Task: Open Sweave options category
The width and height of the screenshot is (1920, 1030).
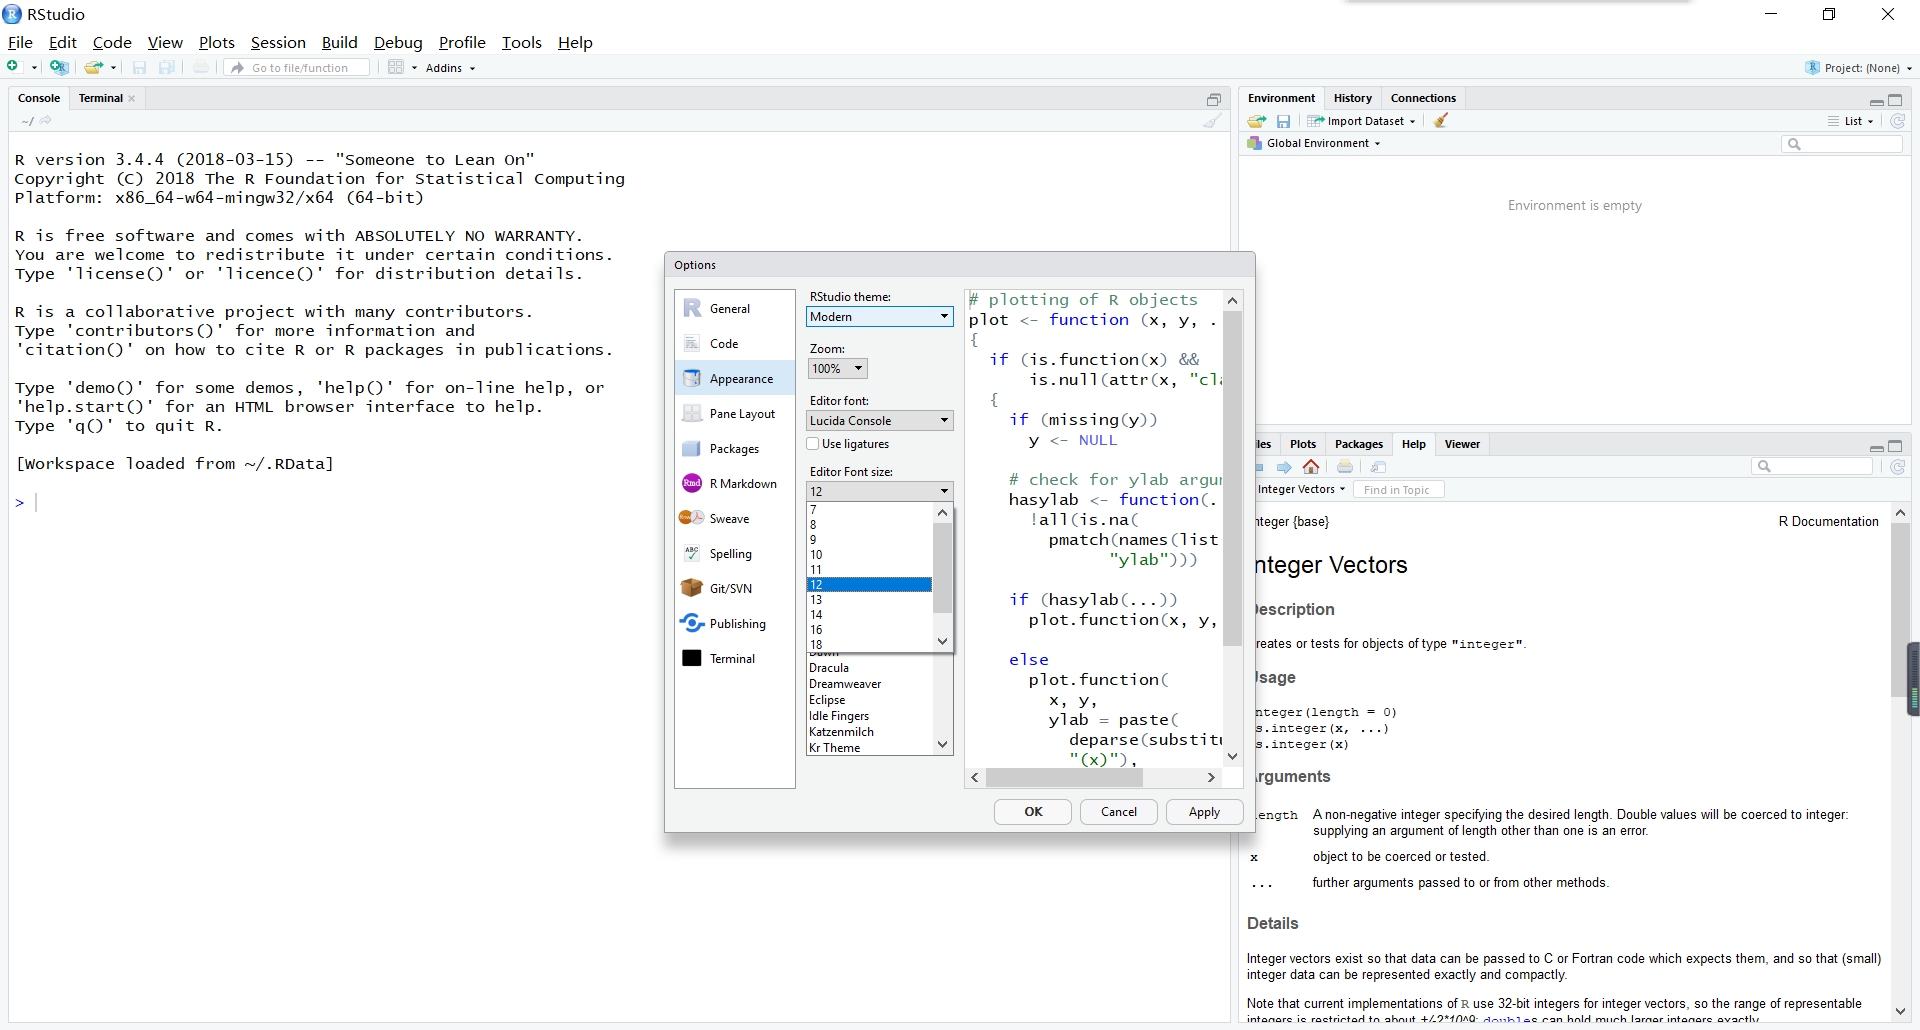Action: click(x=735, y=519)
